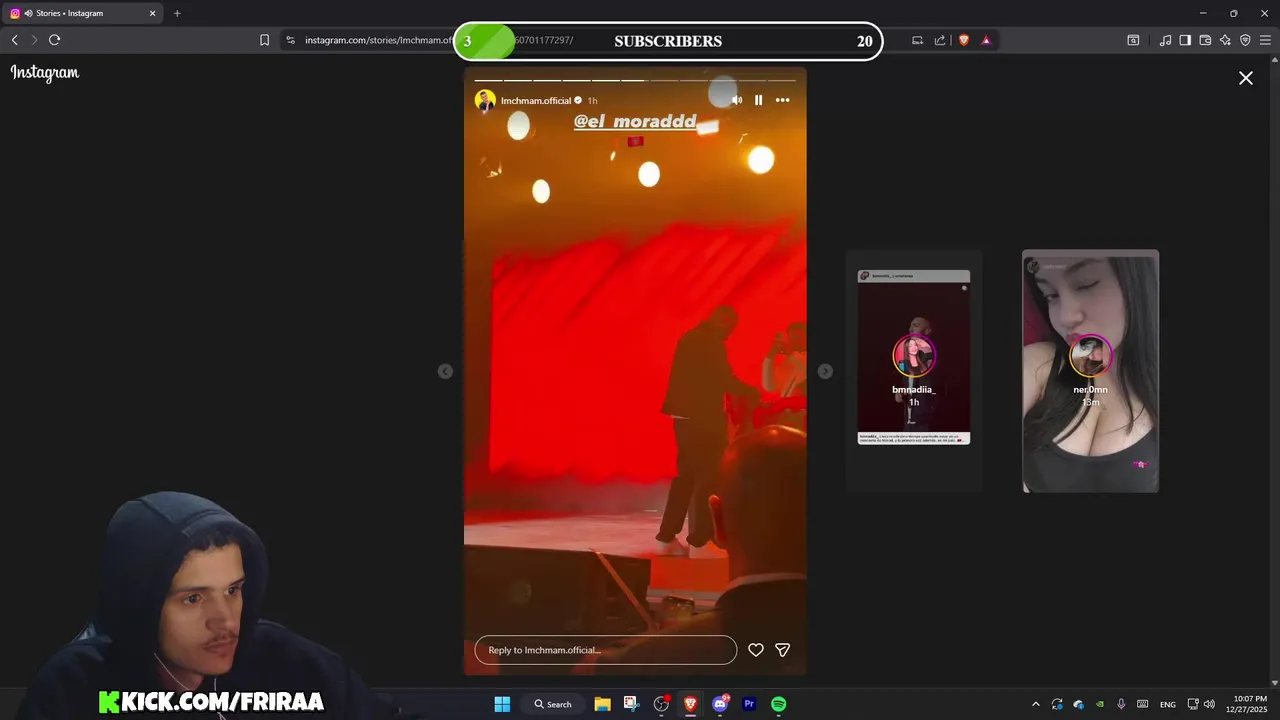Switch to Brave in the taskbar
The width and height of the screenshot is (1280, 720).
[690, 704]
